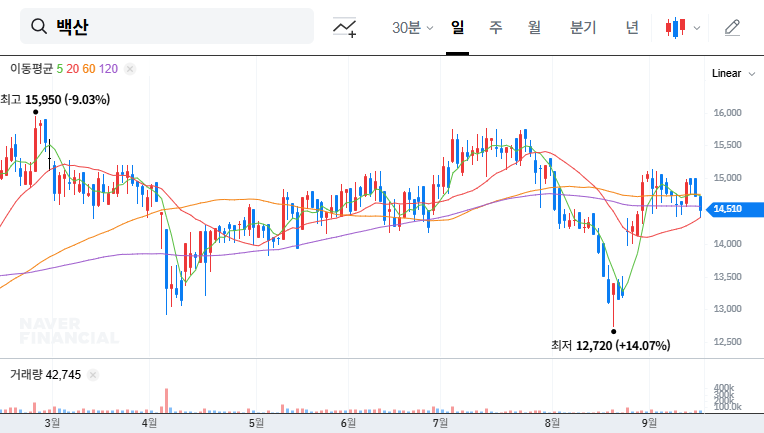This screenshot has width=764, height=433.
Task: Select the 일 daily chart tab
Action: click(x=457, y=27)
